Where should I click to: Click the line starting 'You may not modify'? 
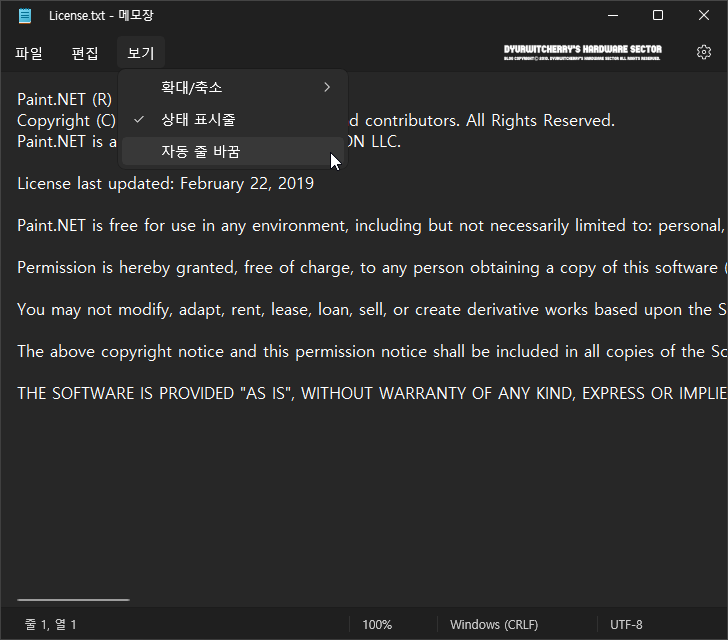pos(372,310)
